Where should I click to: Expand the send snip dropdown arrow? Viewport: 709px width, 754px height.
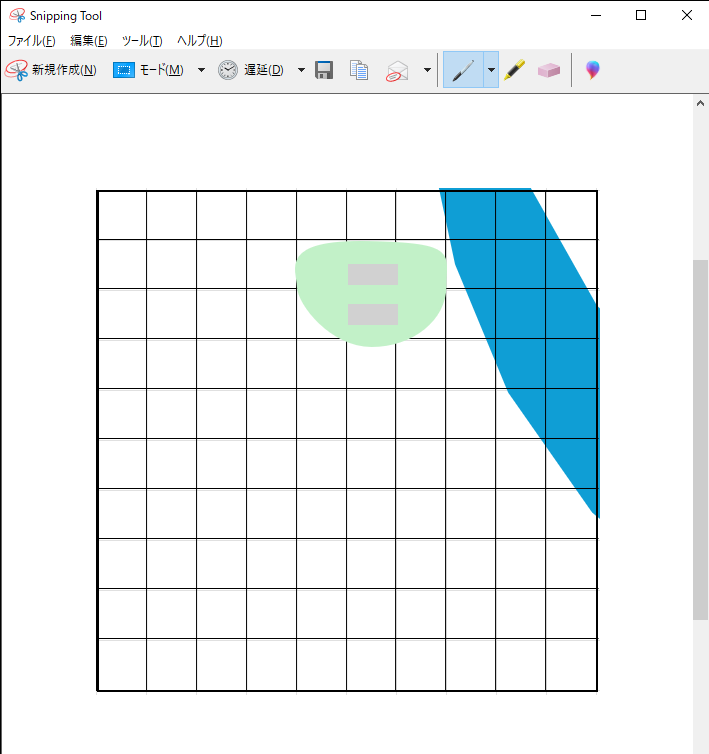coord(427,70)
